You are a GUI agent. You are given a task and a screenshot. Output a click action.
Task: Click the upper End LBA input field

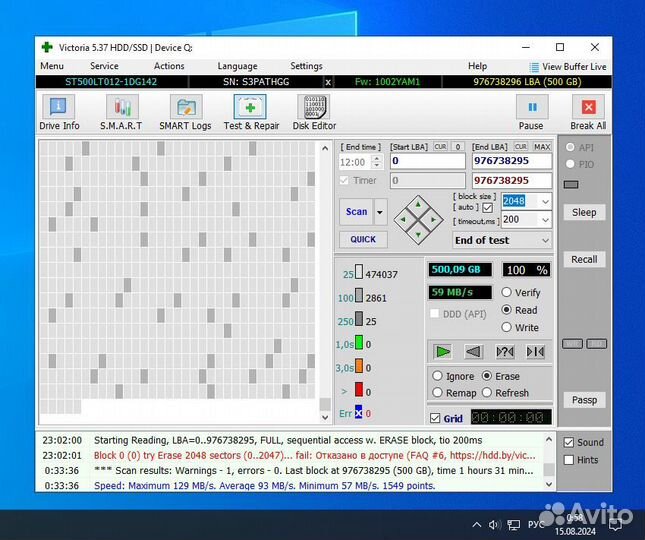[512, 161]
